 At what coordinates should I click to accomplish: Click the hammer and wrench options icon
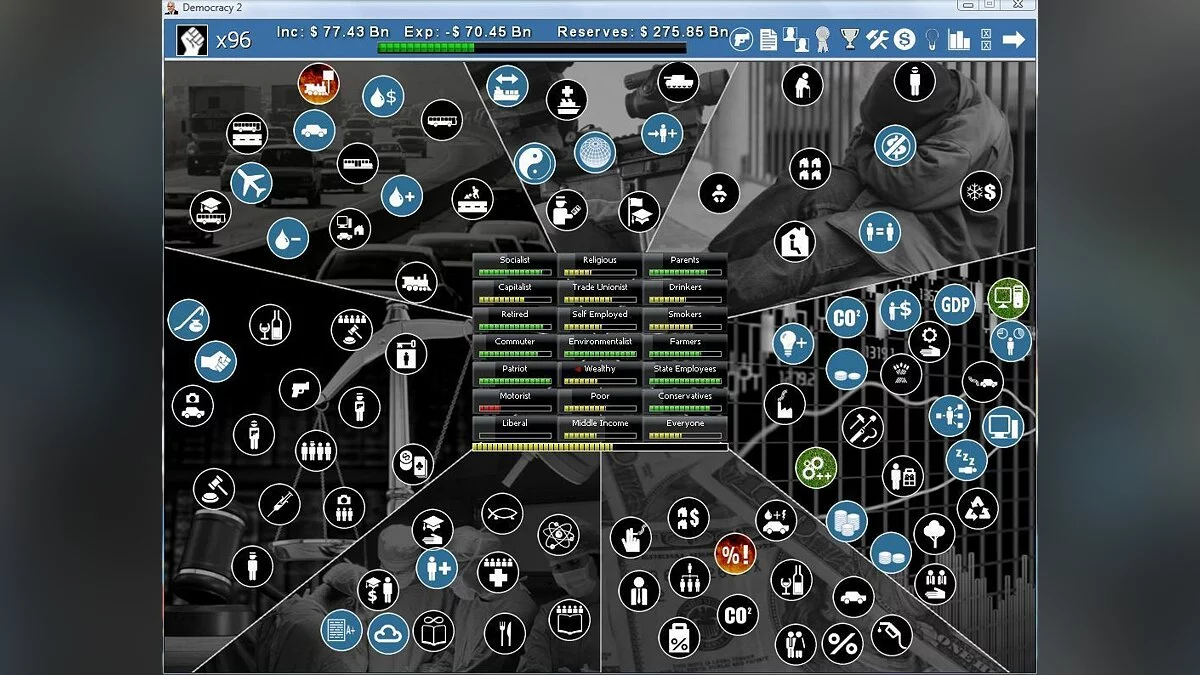pyautogui.click(x=877, y=40)
